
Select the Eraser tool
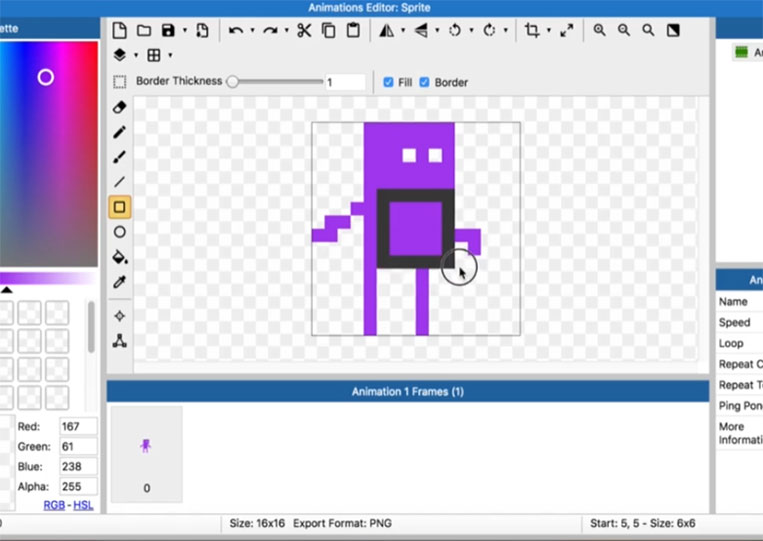pos(120,107)
